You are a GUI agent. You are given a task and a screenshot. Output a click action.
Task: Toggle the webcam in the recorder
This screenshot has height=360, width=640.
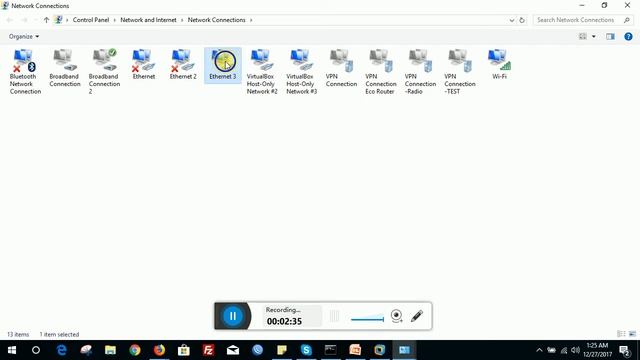[396, 316]
